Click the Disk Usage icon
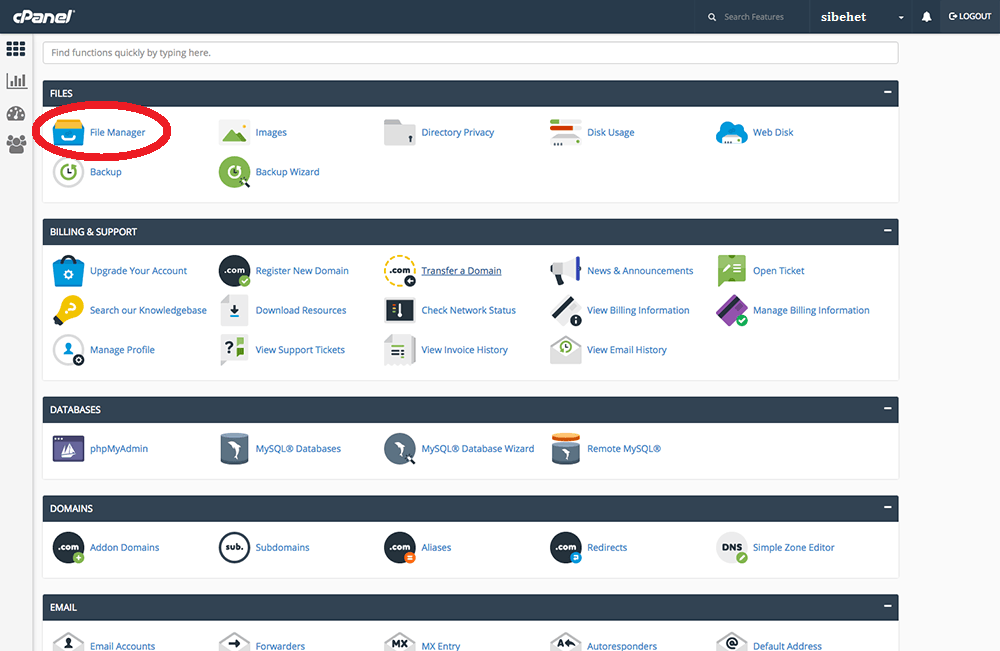The image size is (1000, 651). point(566,132)
